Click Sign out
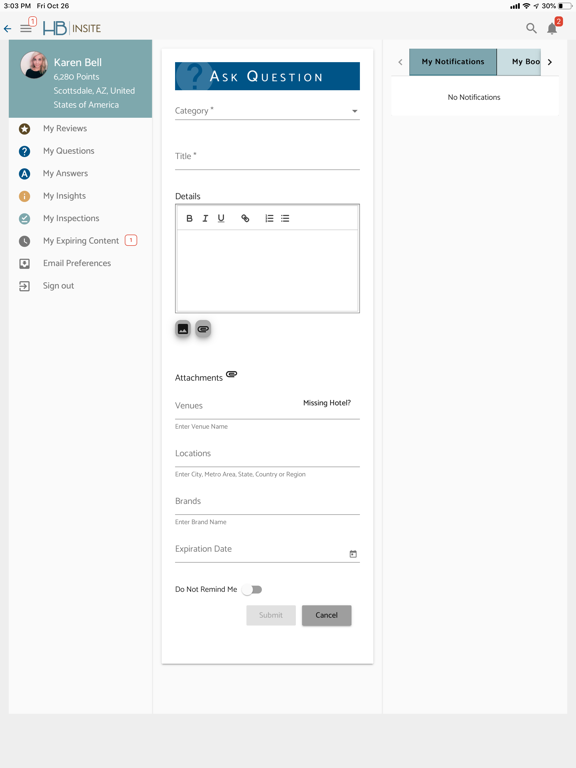Image resolution: width=576 pixels, height=768 pixels. (58, 286)
